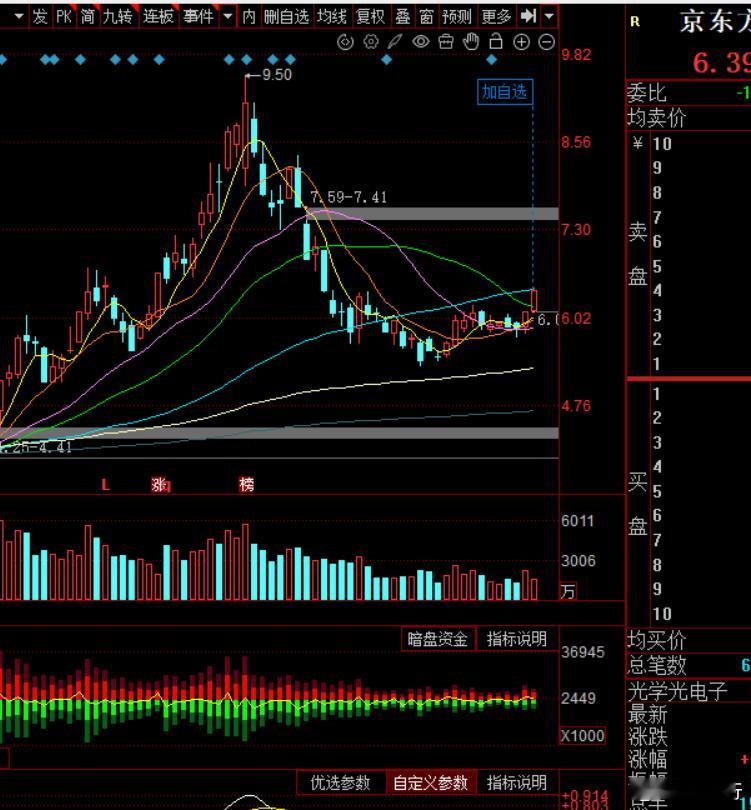Toggle the lock icon above chart

(496, 41)
